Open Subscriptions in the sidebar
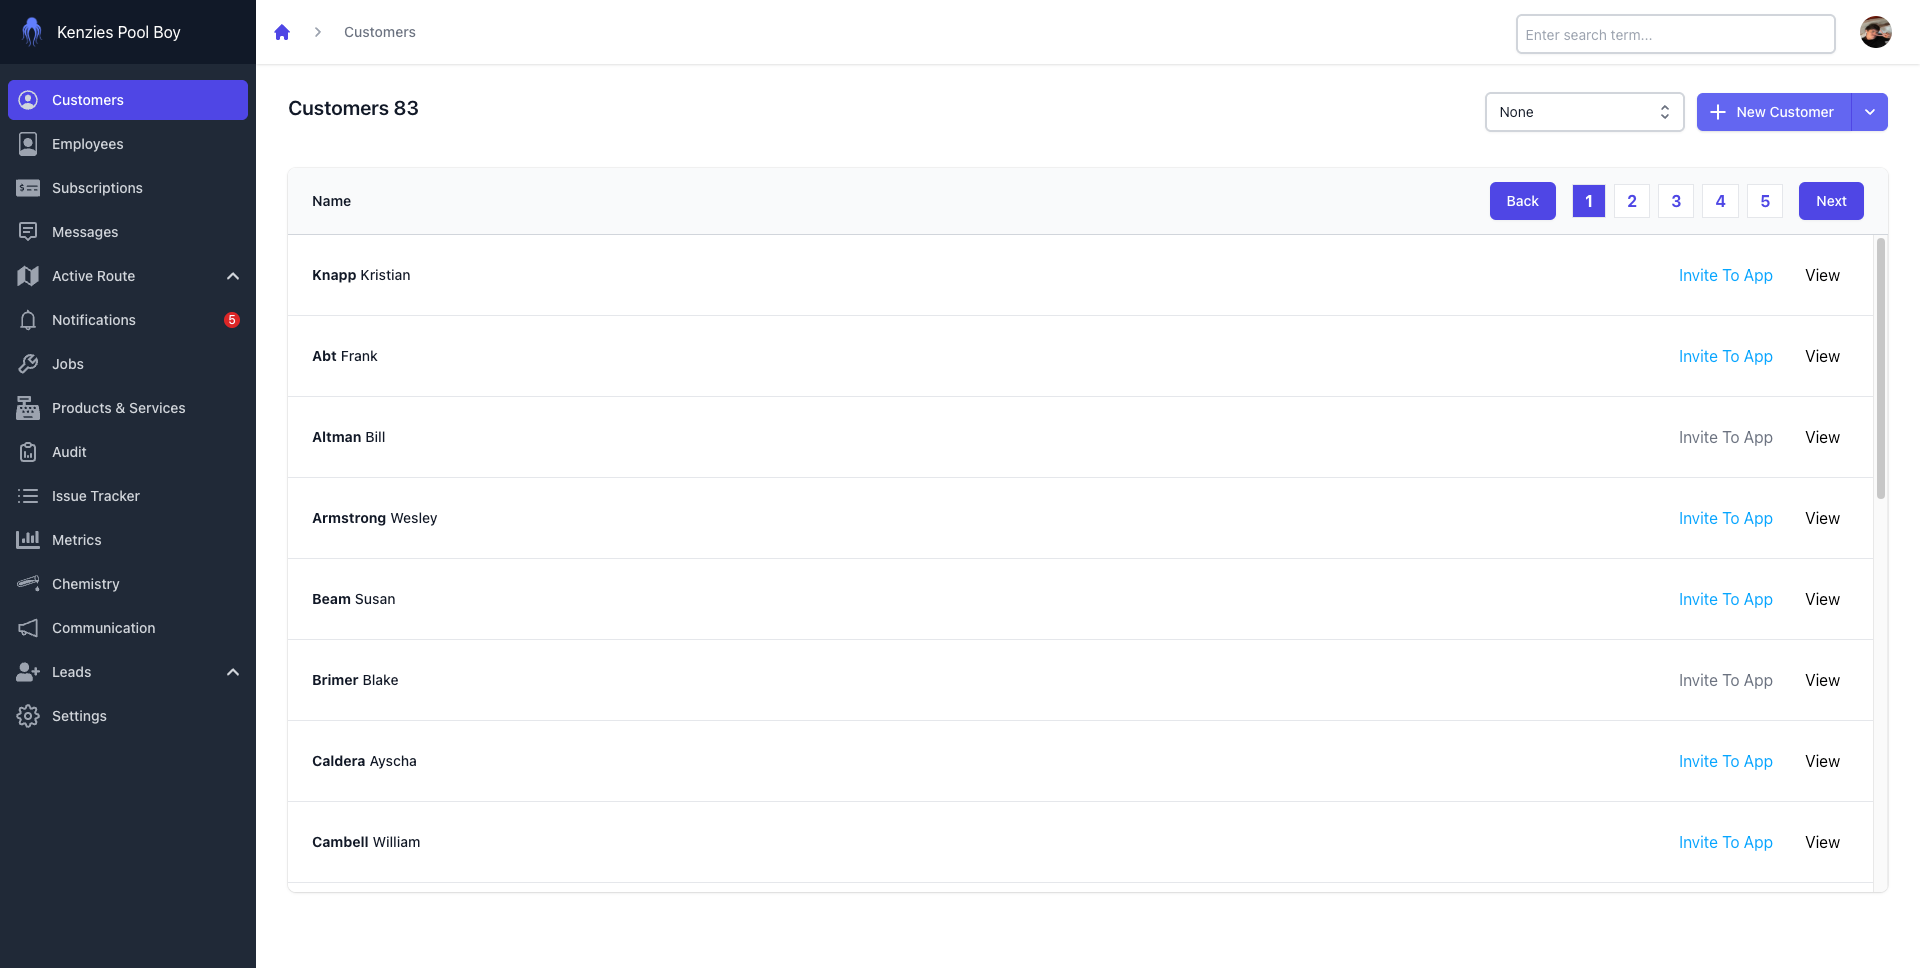The height and width of the screenshot is (968, 1920). coord(97,188)
